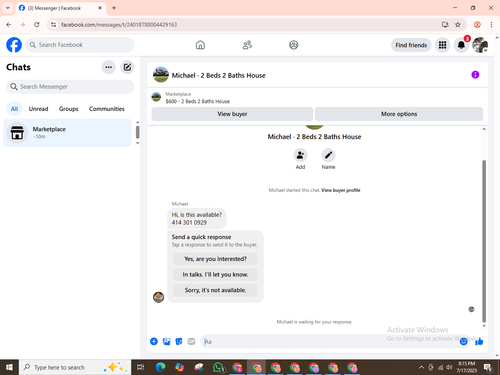Open the Marketplace chat row
Screen dimensions: 500x375
click(68, 133)
